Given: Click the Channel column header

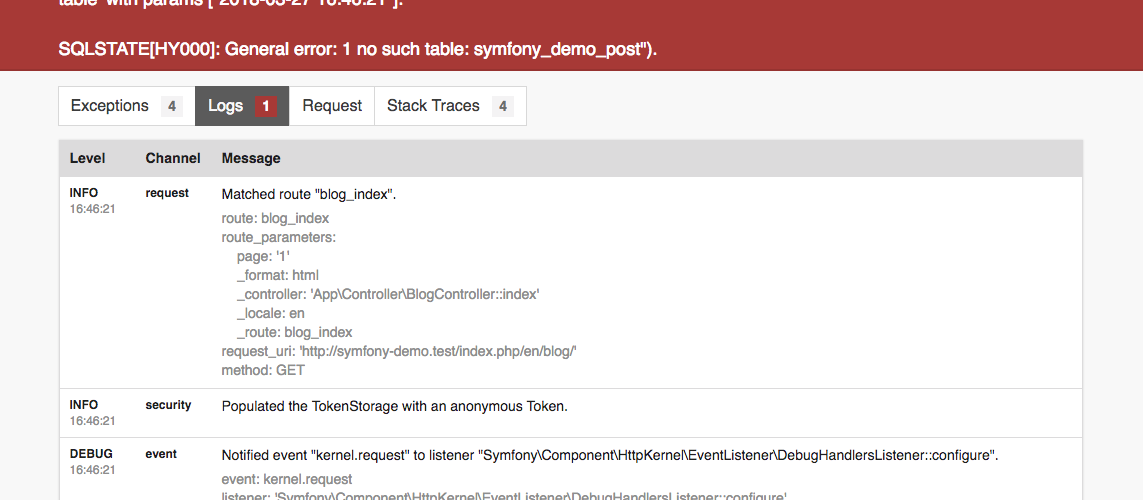Looking at the screenshot, I should (173, 158).
